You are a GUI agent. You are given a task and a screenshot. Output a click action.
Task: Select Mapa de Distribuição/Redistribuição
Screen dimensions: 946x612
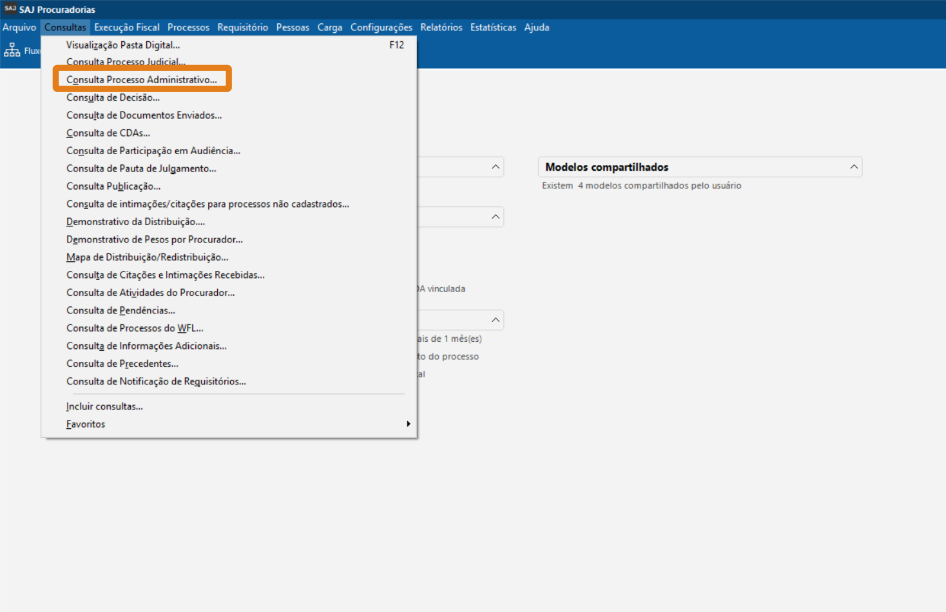click(x=147, y=257)
